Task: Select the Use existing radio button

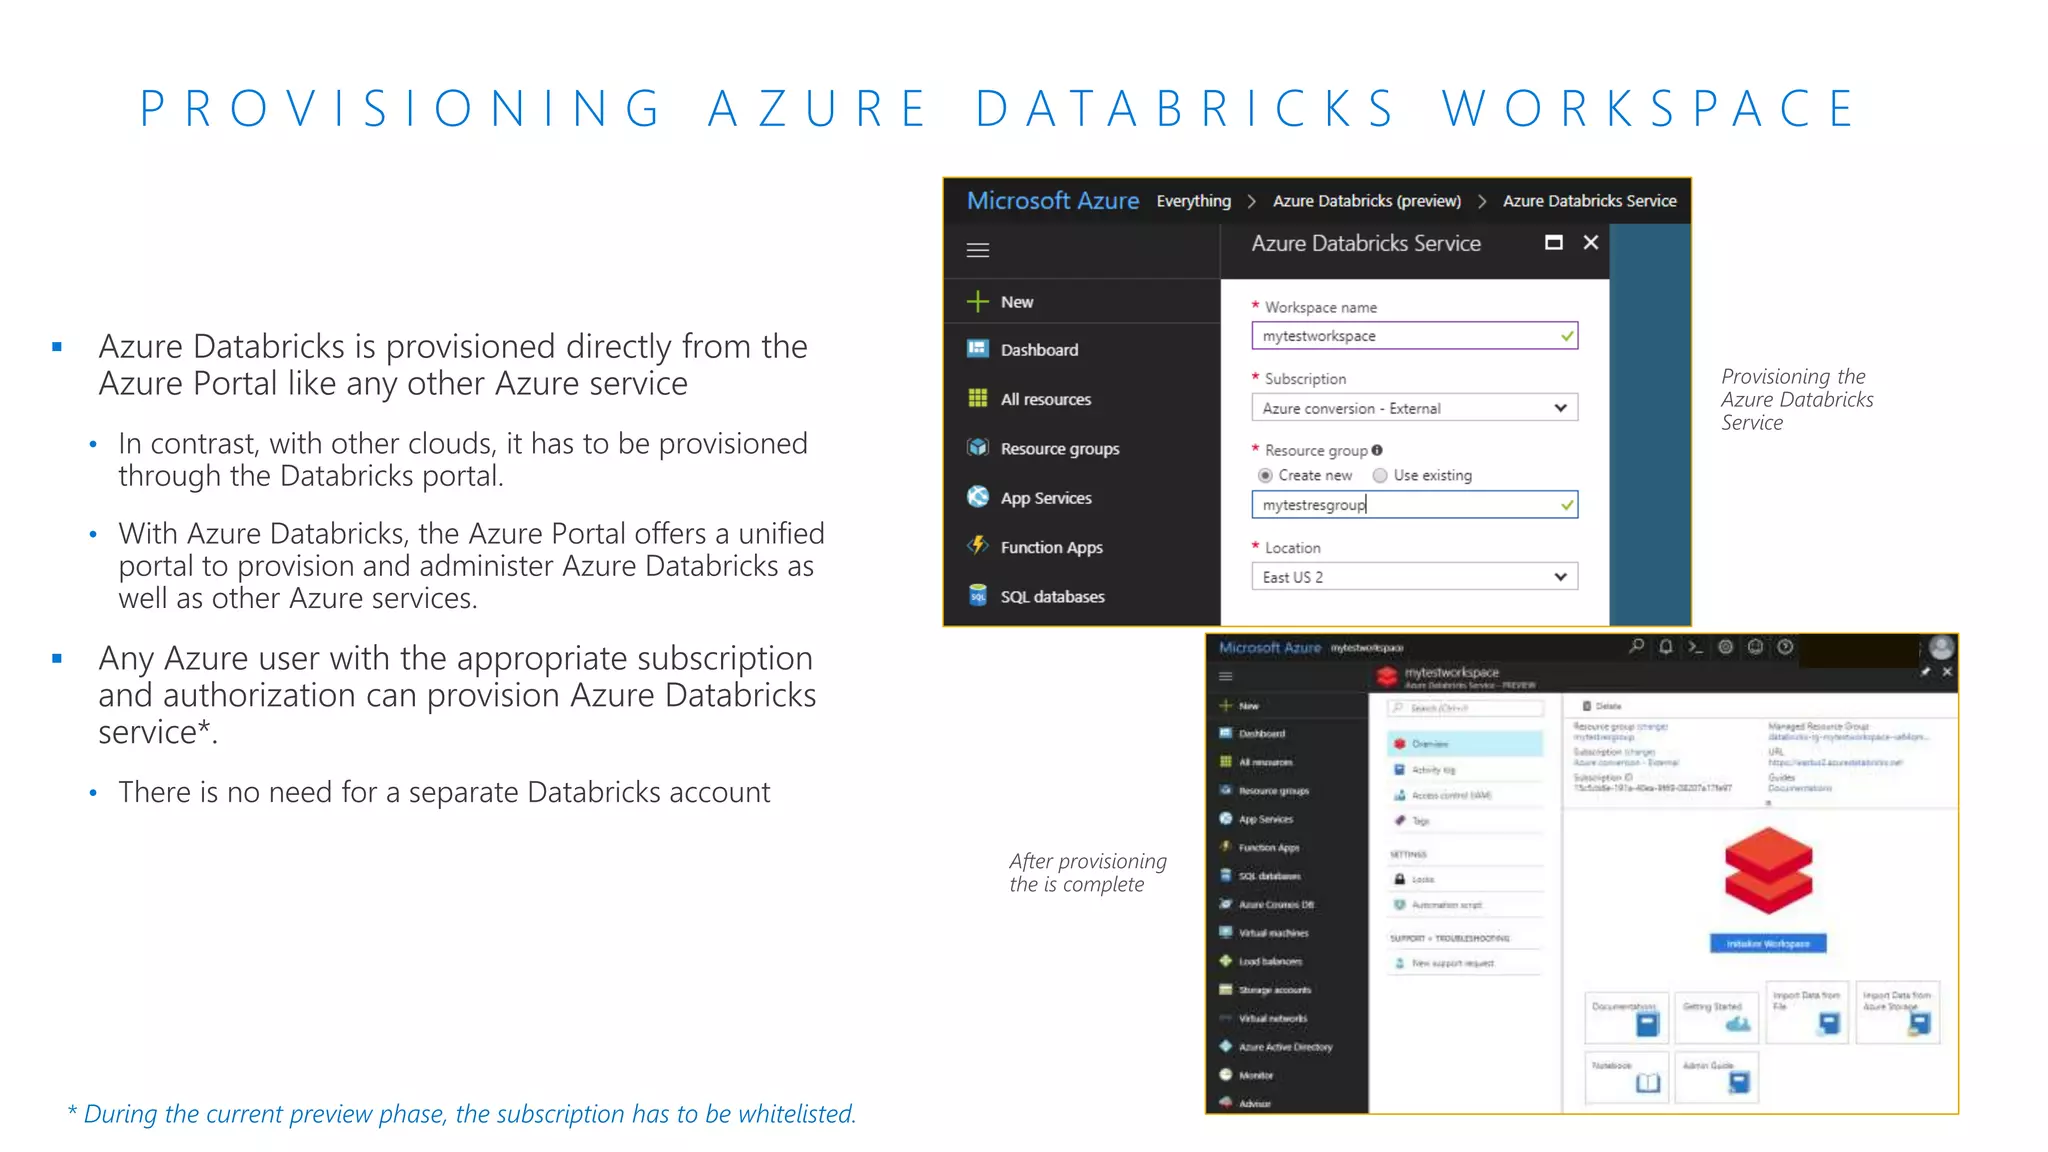Action: point(1380,476)
